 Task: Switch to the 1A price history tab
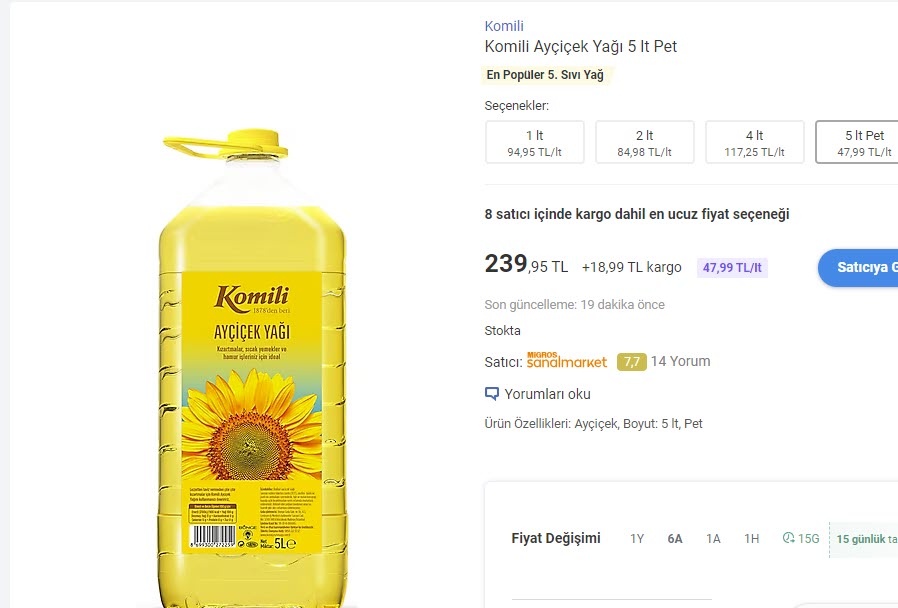coord(714,538)
